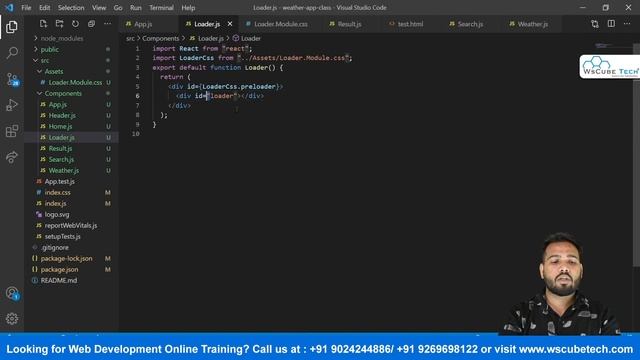This screenshot has height=360, width=640.
Task: Open reportWebVitals.js file
Action: tap(71, 225)
